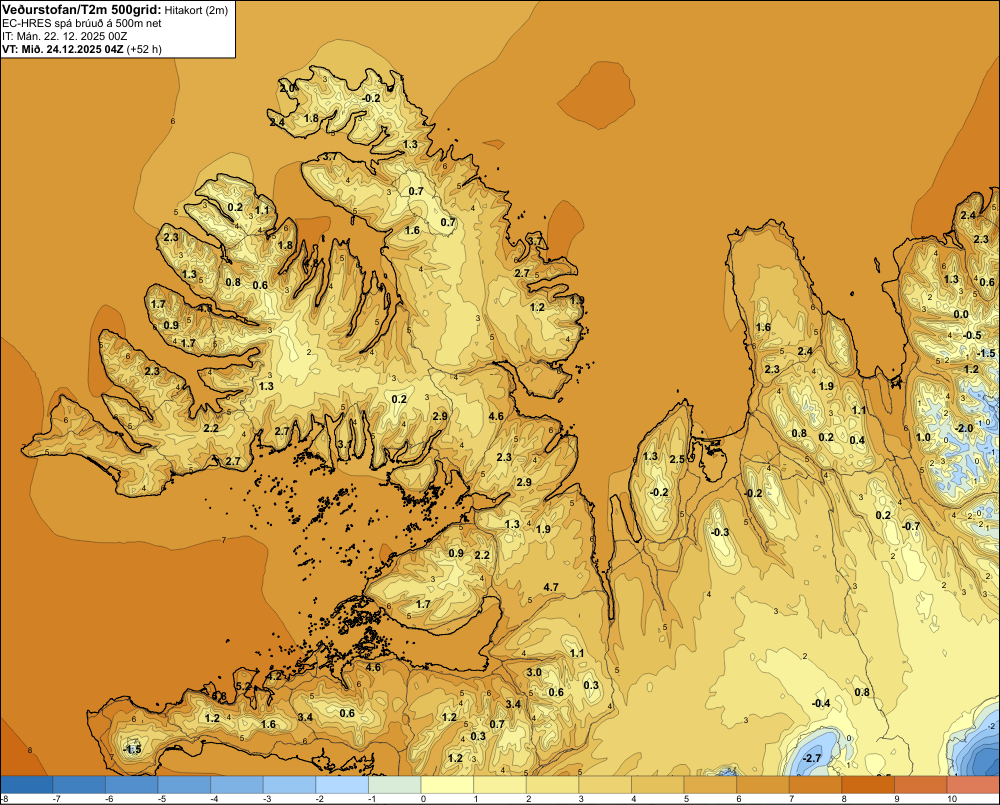The height and width of the screenshot is (805, 1000).
Task: Click the -2.0 temperature value on the map
Action: pyautogui.click(x=963, y=428)
